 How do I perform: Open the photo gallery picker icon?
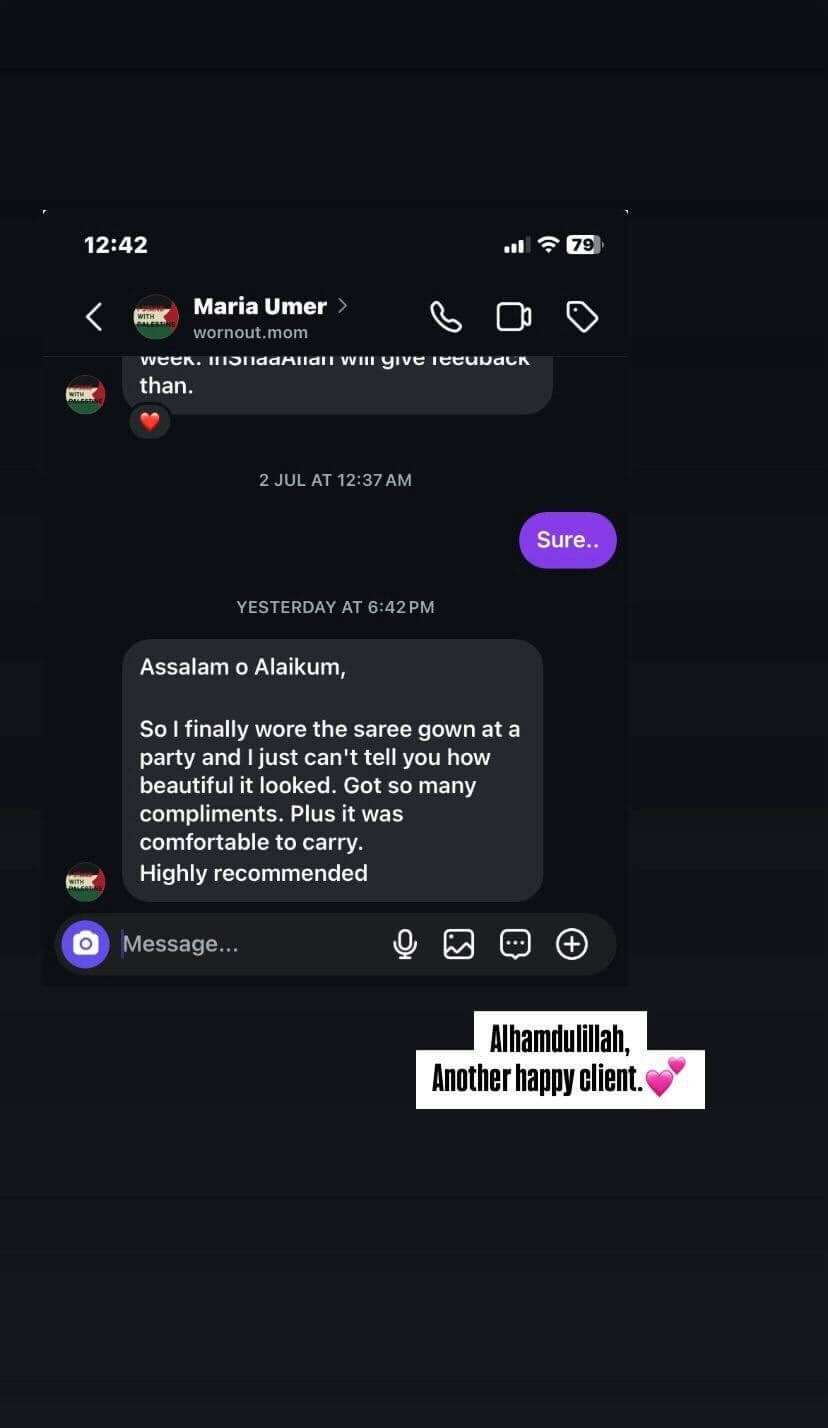(x=459, y=944)
